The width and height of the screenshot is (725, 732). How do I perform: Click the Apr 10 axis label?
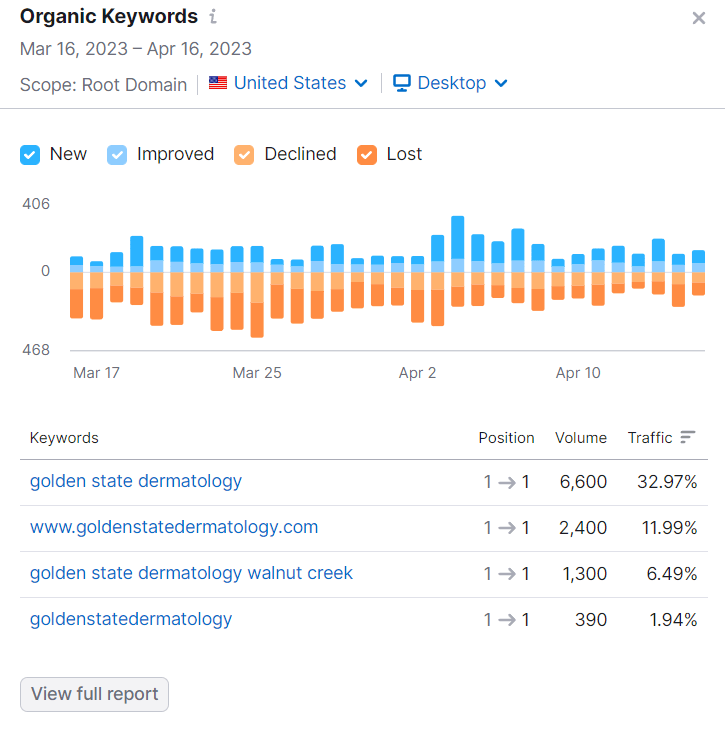578,373
